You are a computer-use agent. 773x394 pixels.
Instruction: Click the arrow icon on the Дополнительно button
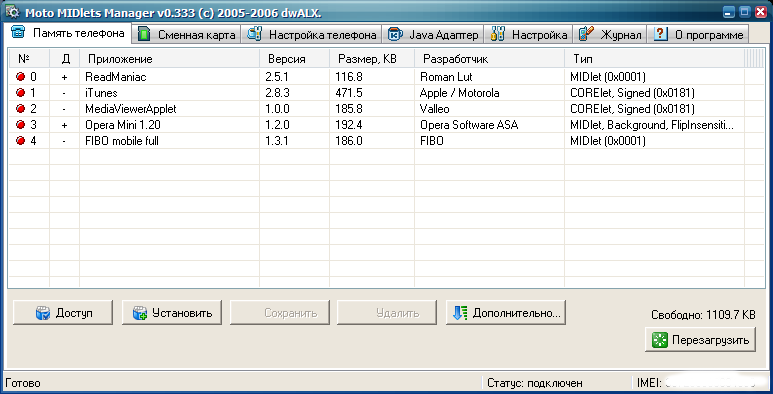pyautogui.click(x=459, y=313)
